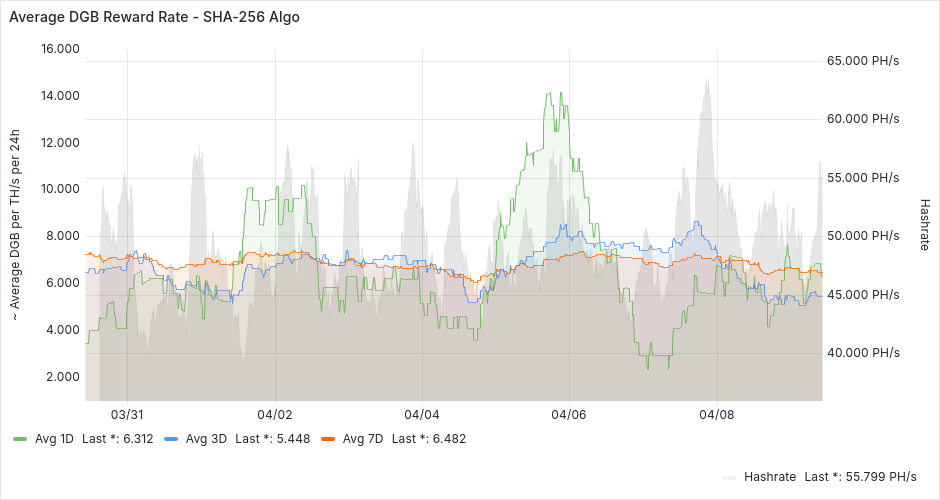Click the green Avg 1D legend color swatch
Screen dimensions: 940x500
[x=20, y=439]
